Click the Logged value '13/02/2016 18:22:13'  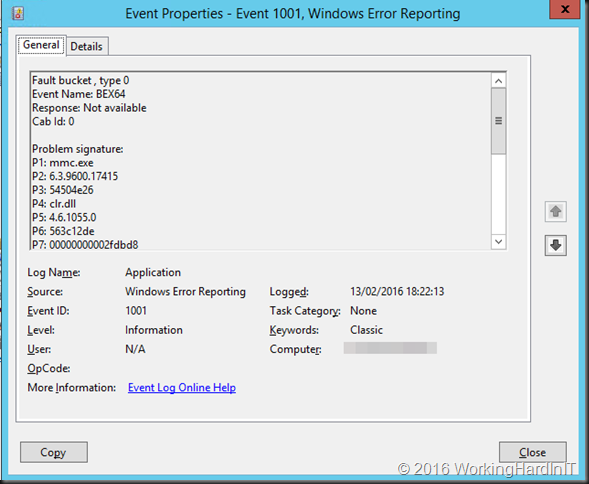pyautogui.click(x=397, y=291)
